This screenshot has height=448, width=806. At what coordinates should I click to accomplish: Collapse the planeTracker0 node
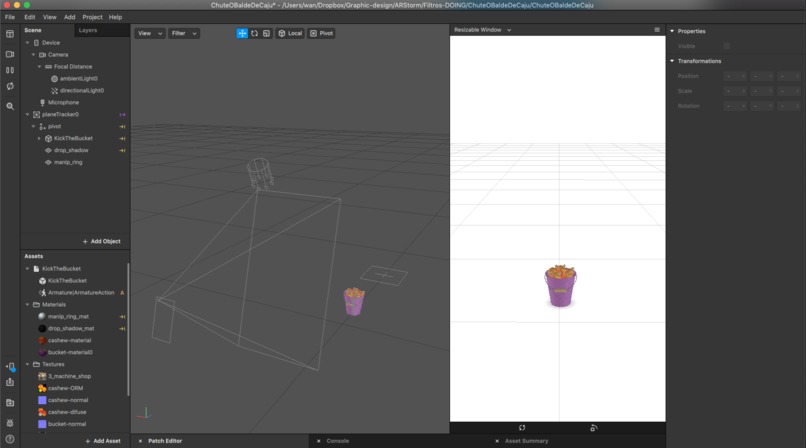point(27,115)
